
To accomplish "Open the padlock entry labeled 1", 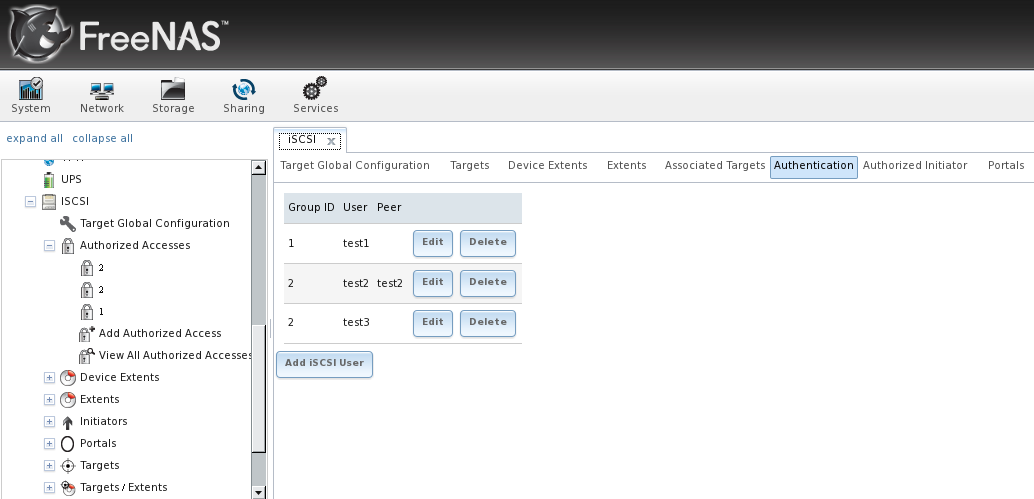I will pyautogui.click(x=86, y=311).
